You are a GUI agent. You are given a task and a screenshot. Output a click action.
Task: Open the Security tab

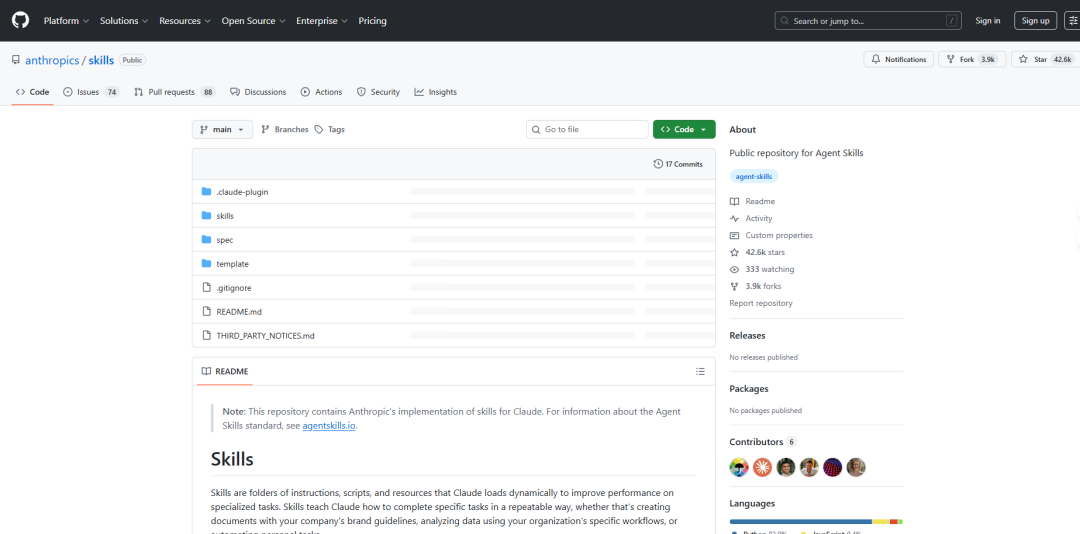378,92
